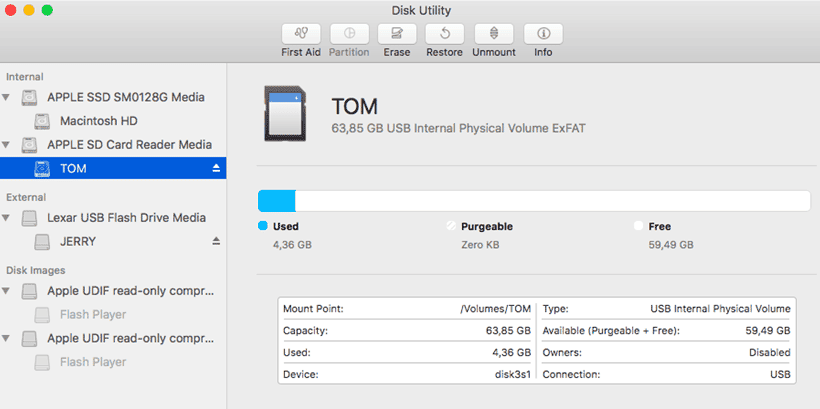The width and height of the screenshot is (820, 409).
Task: Collapse APPLE SD Card Reader Media triangle
Action: 6,144
